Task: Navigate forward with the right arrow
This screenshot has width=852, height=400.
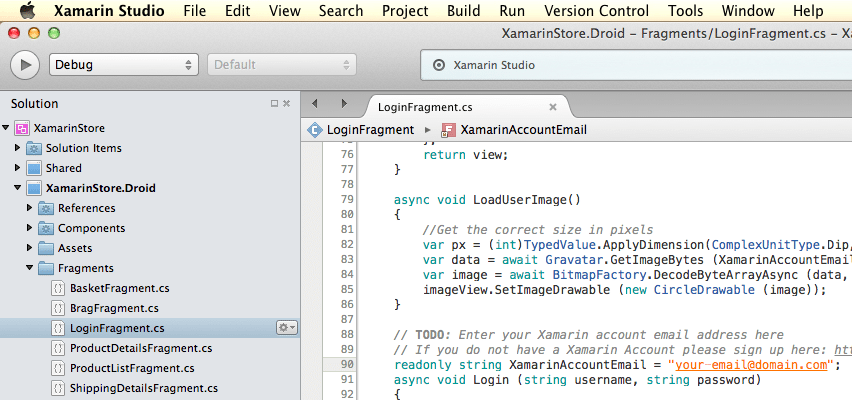Action: pos(343,103)
